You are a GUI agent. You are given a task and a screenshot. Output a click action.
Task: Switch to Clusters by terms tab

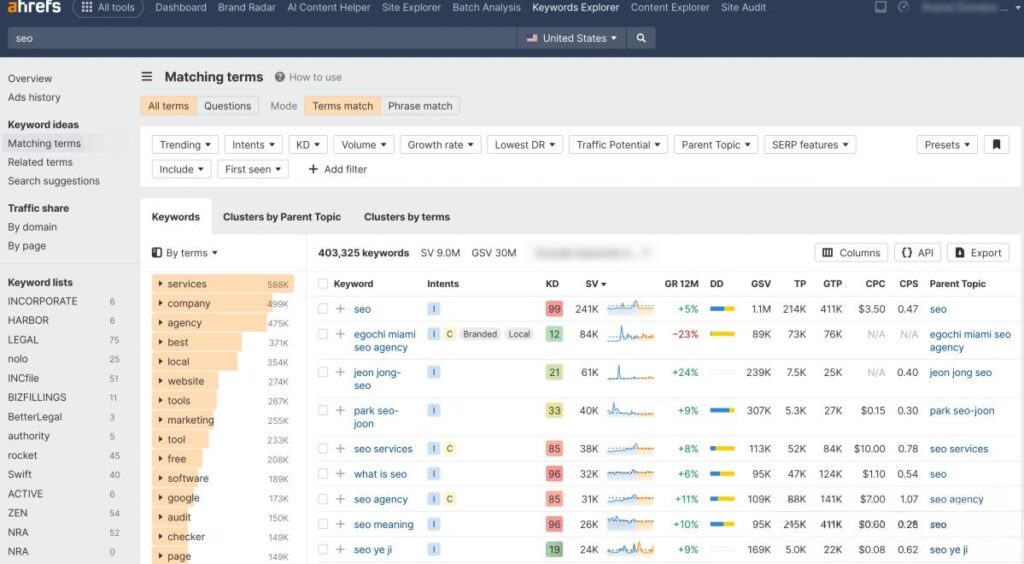(x=407, y=217)
